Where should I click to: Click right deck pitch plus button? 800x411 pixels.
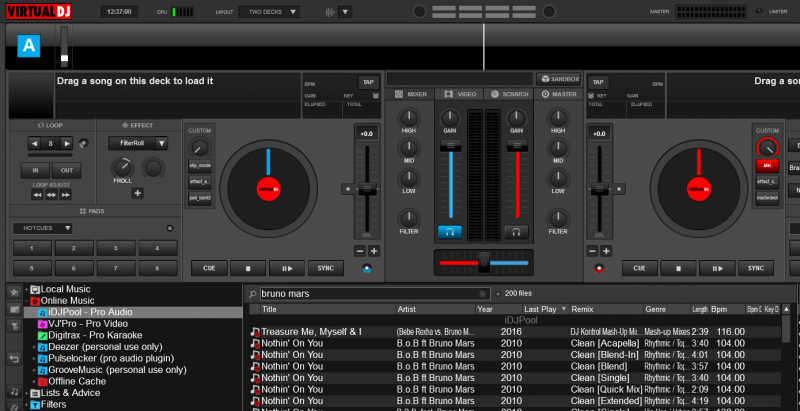click(606, 251)
